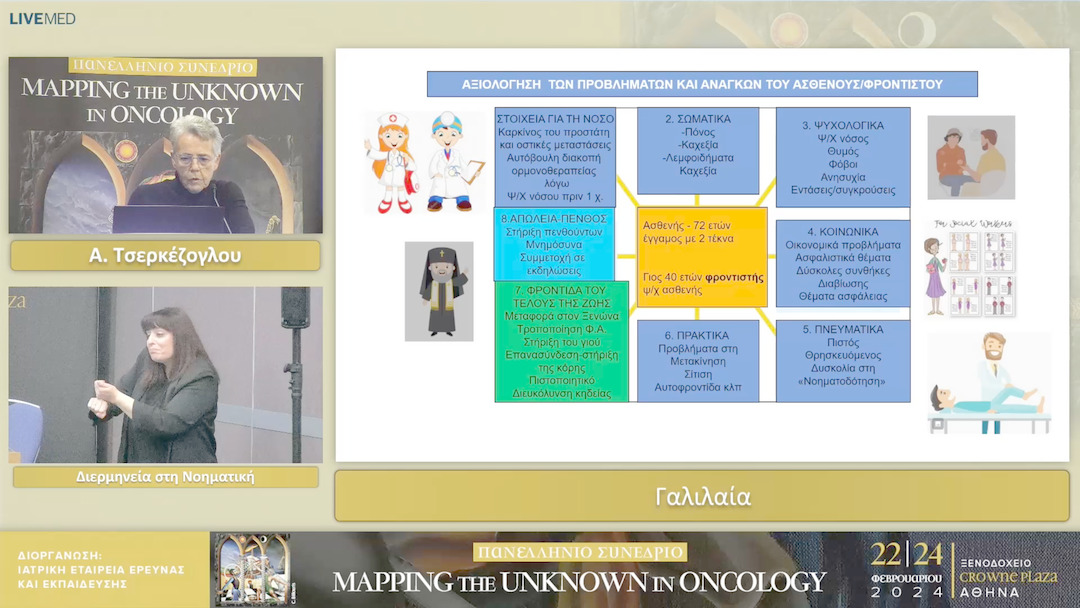This screenshot has width=1080, height=608.
Task: Click the two people talking illustration
Action: (970, 157)
